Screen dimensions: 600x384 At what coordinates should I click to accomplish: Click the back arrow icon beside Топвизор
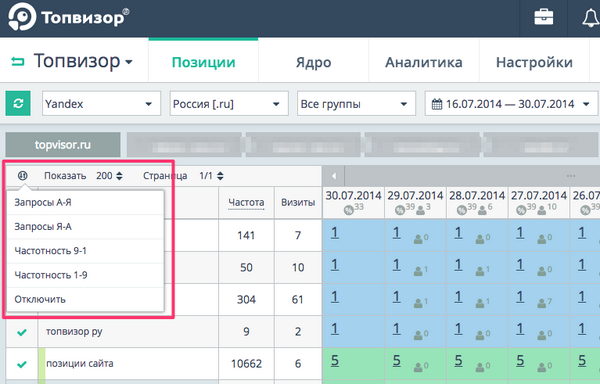[x=18, y=61]
